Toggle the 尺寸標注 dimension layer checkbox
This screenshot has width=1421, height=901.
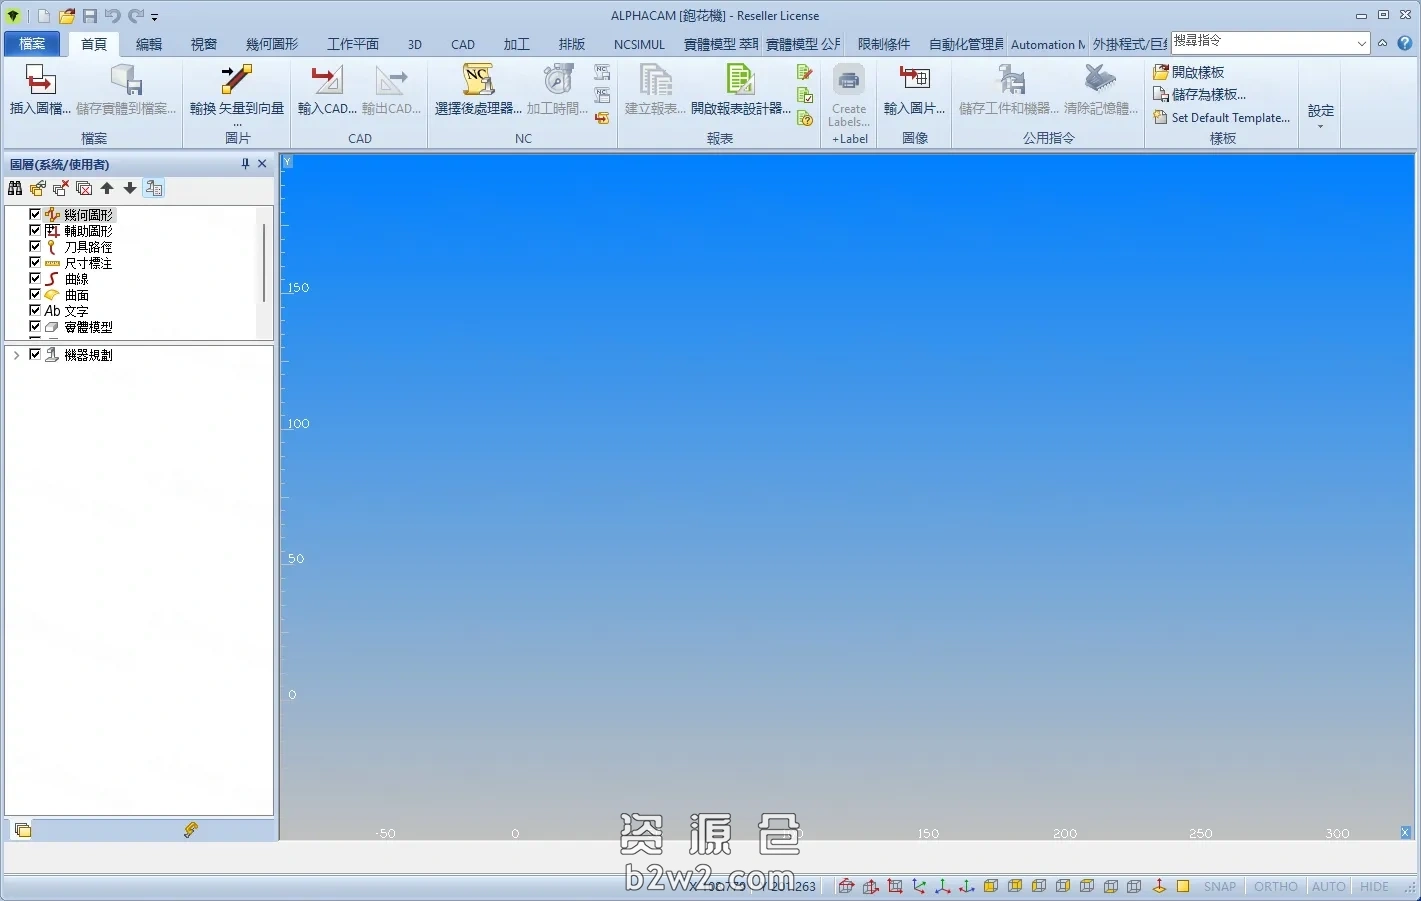tap(35, 262)
